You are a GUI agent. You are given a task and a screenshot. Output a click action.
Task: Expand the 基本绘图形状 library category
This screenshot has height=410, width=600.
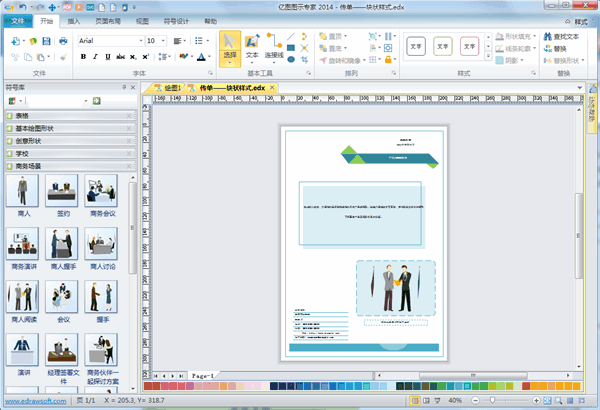[38, 128]
